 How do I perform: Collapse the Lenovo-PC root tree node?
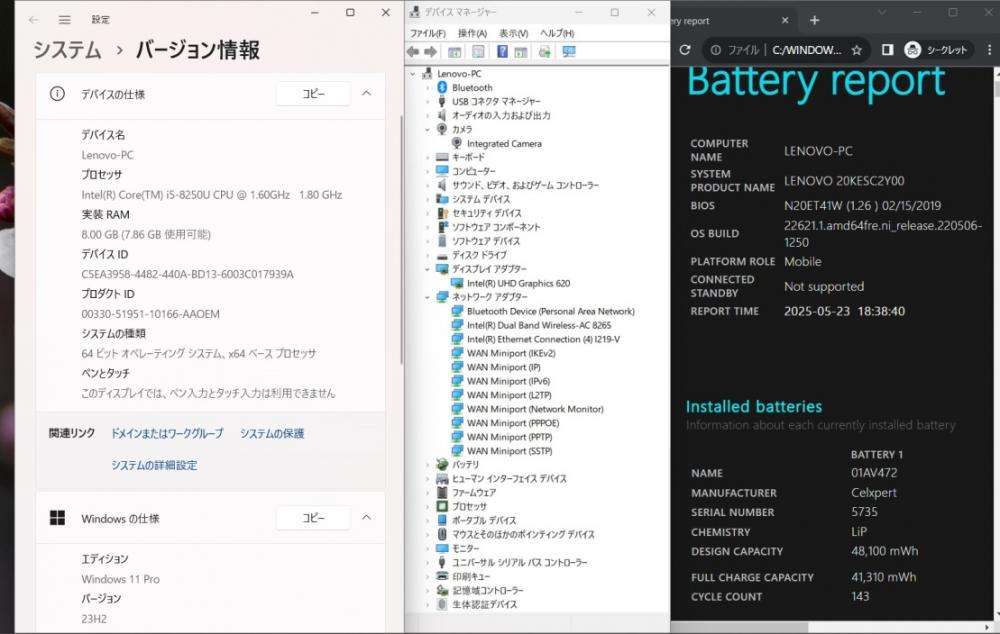pyautogui.click(x=413, y=74)
